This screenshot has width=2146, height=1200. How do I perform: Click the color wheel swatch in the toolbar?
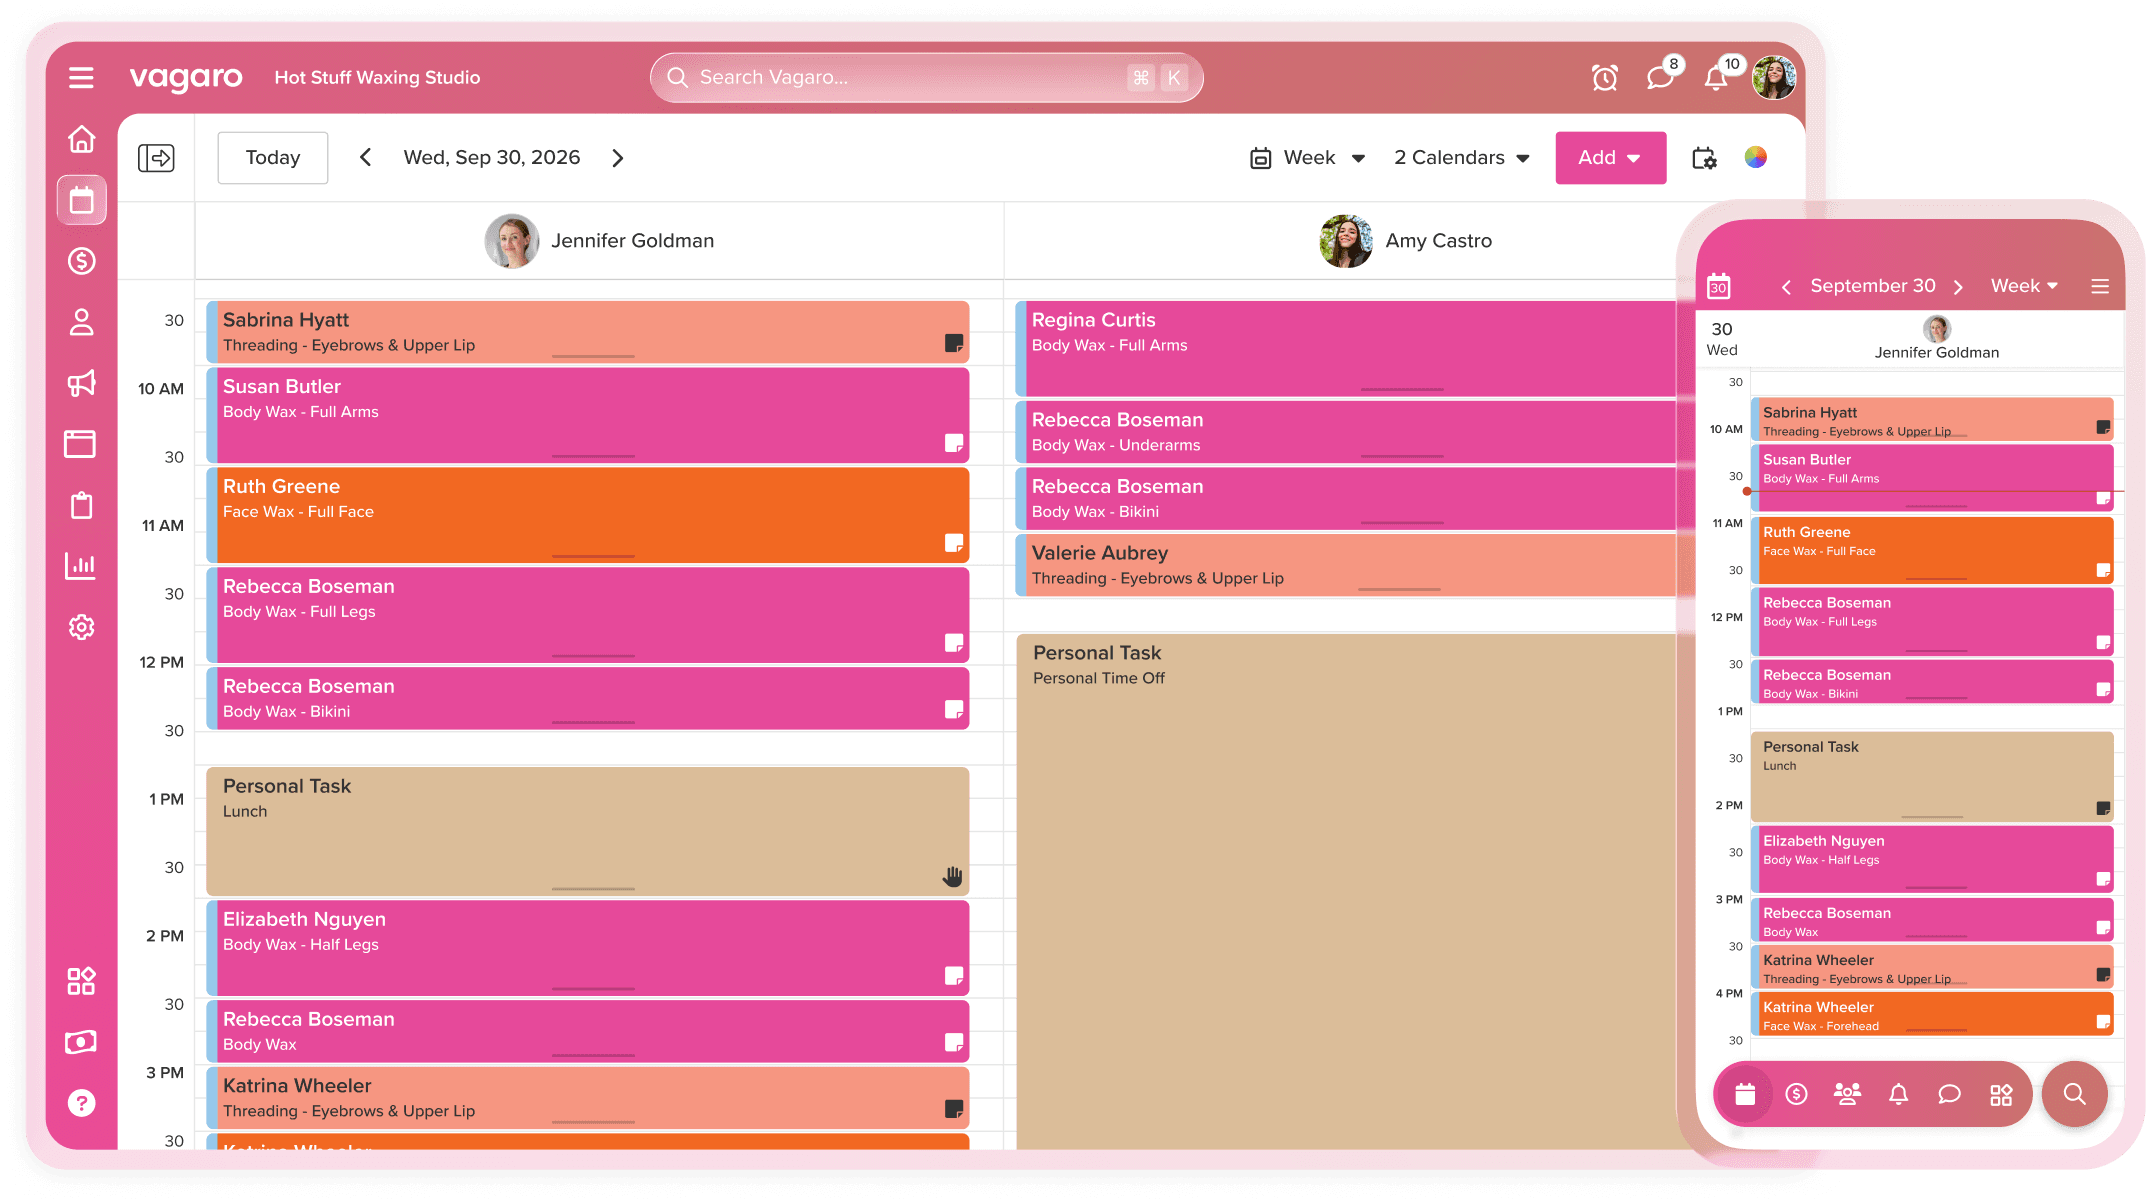(x=1756, y=157)
